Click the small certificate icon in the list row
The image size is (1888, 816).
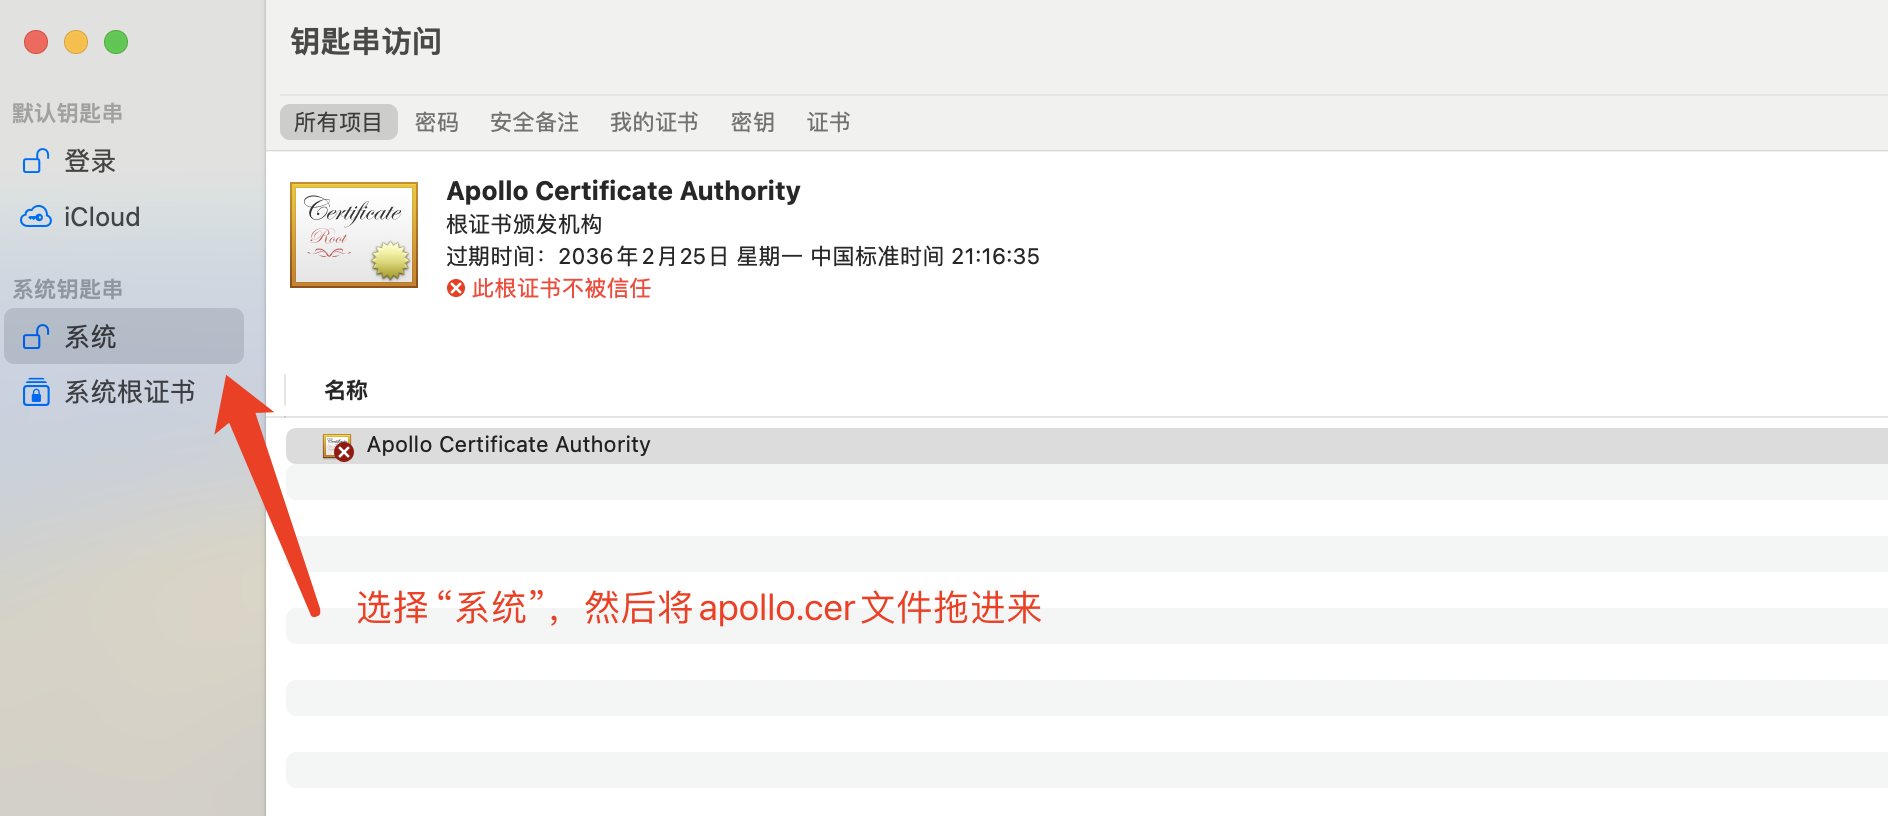click(337, 446)
